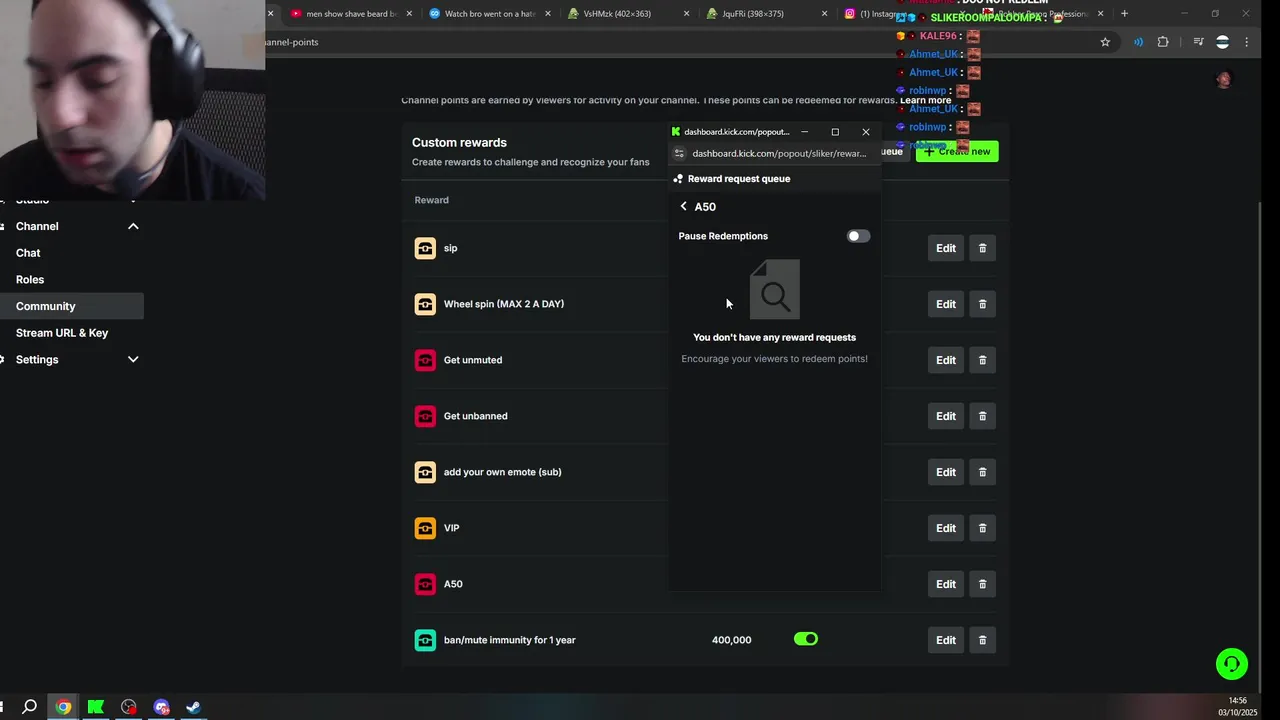Click the popout window address bar URL

(x=779, y=154)
